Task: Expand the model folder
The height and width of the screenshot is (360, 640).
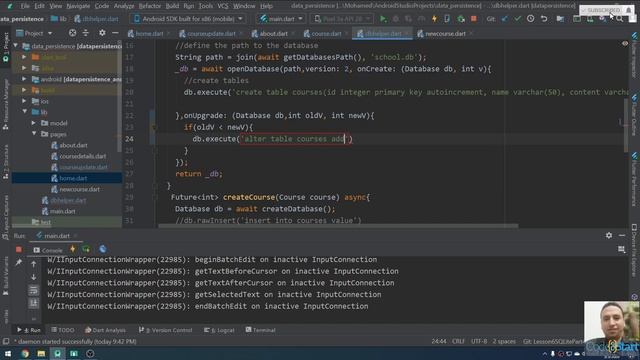Action: 33,123
